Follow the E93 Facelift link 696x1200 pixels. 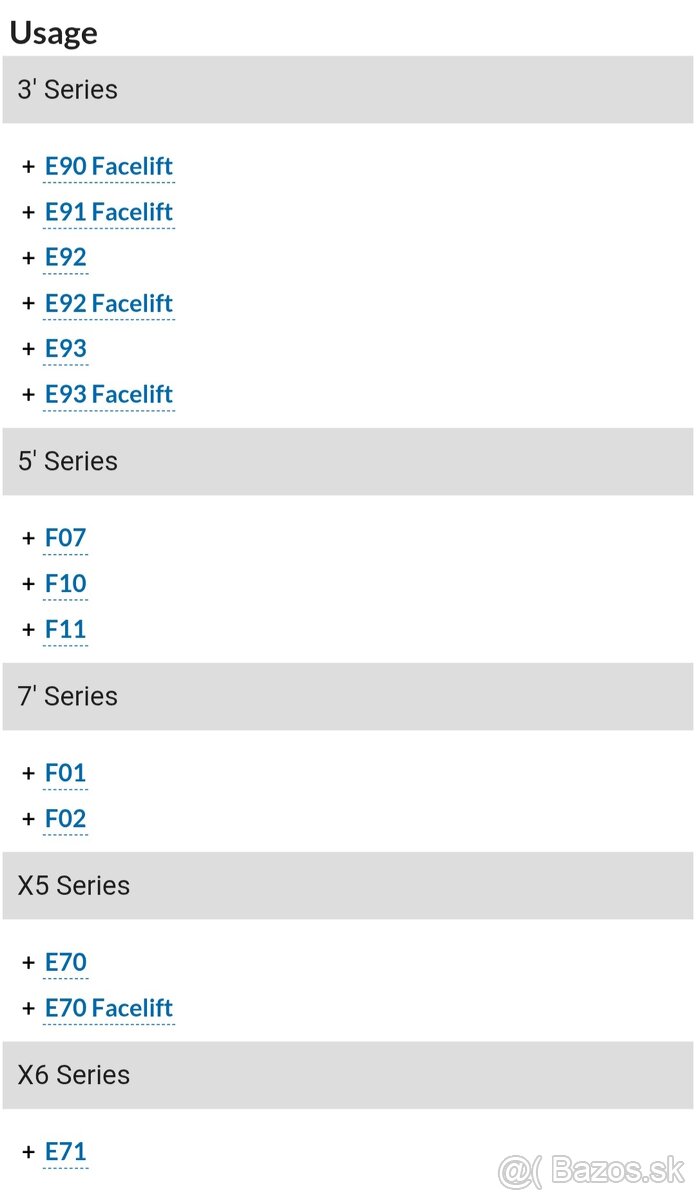click(109, 394)
